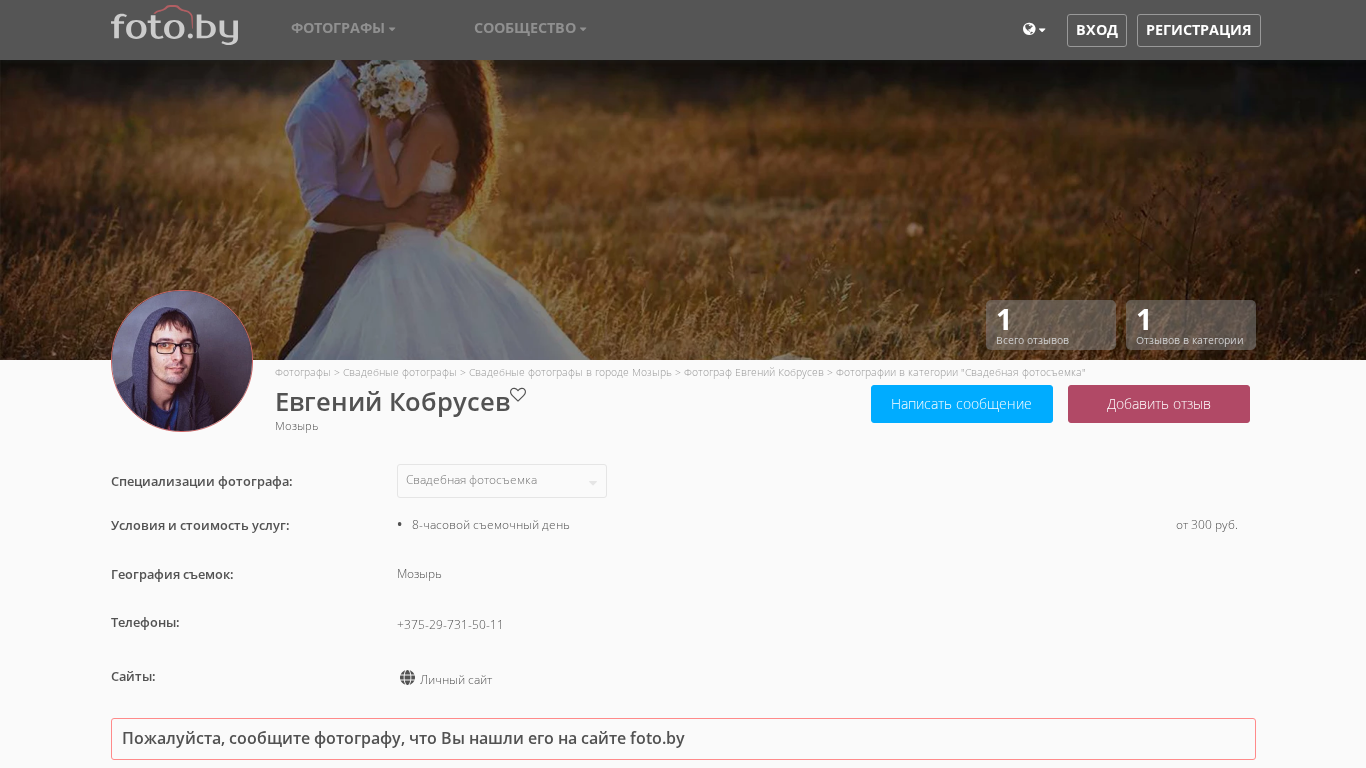Click phone number +375-29-731-50-11
The image size is (1366, 768).
pyautogui.click(x=450, y=625)
